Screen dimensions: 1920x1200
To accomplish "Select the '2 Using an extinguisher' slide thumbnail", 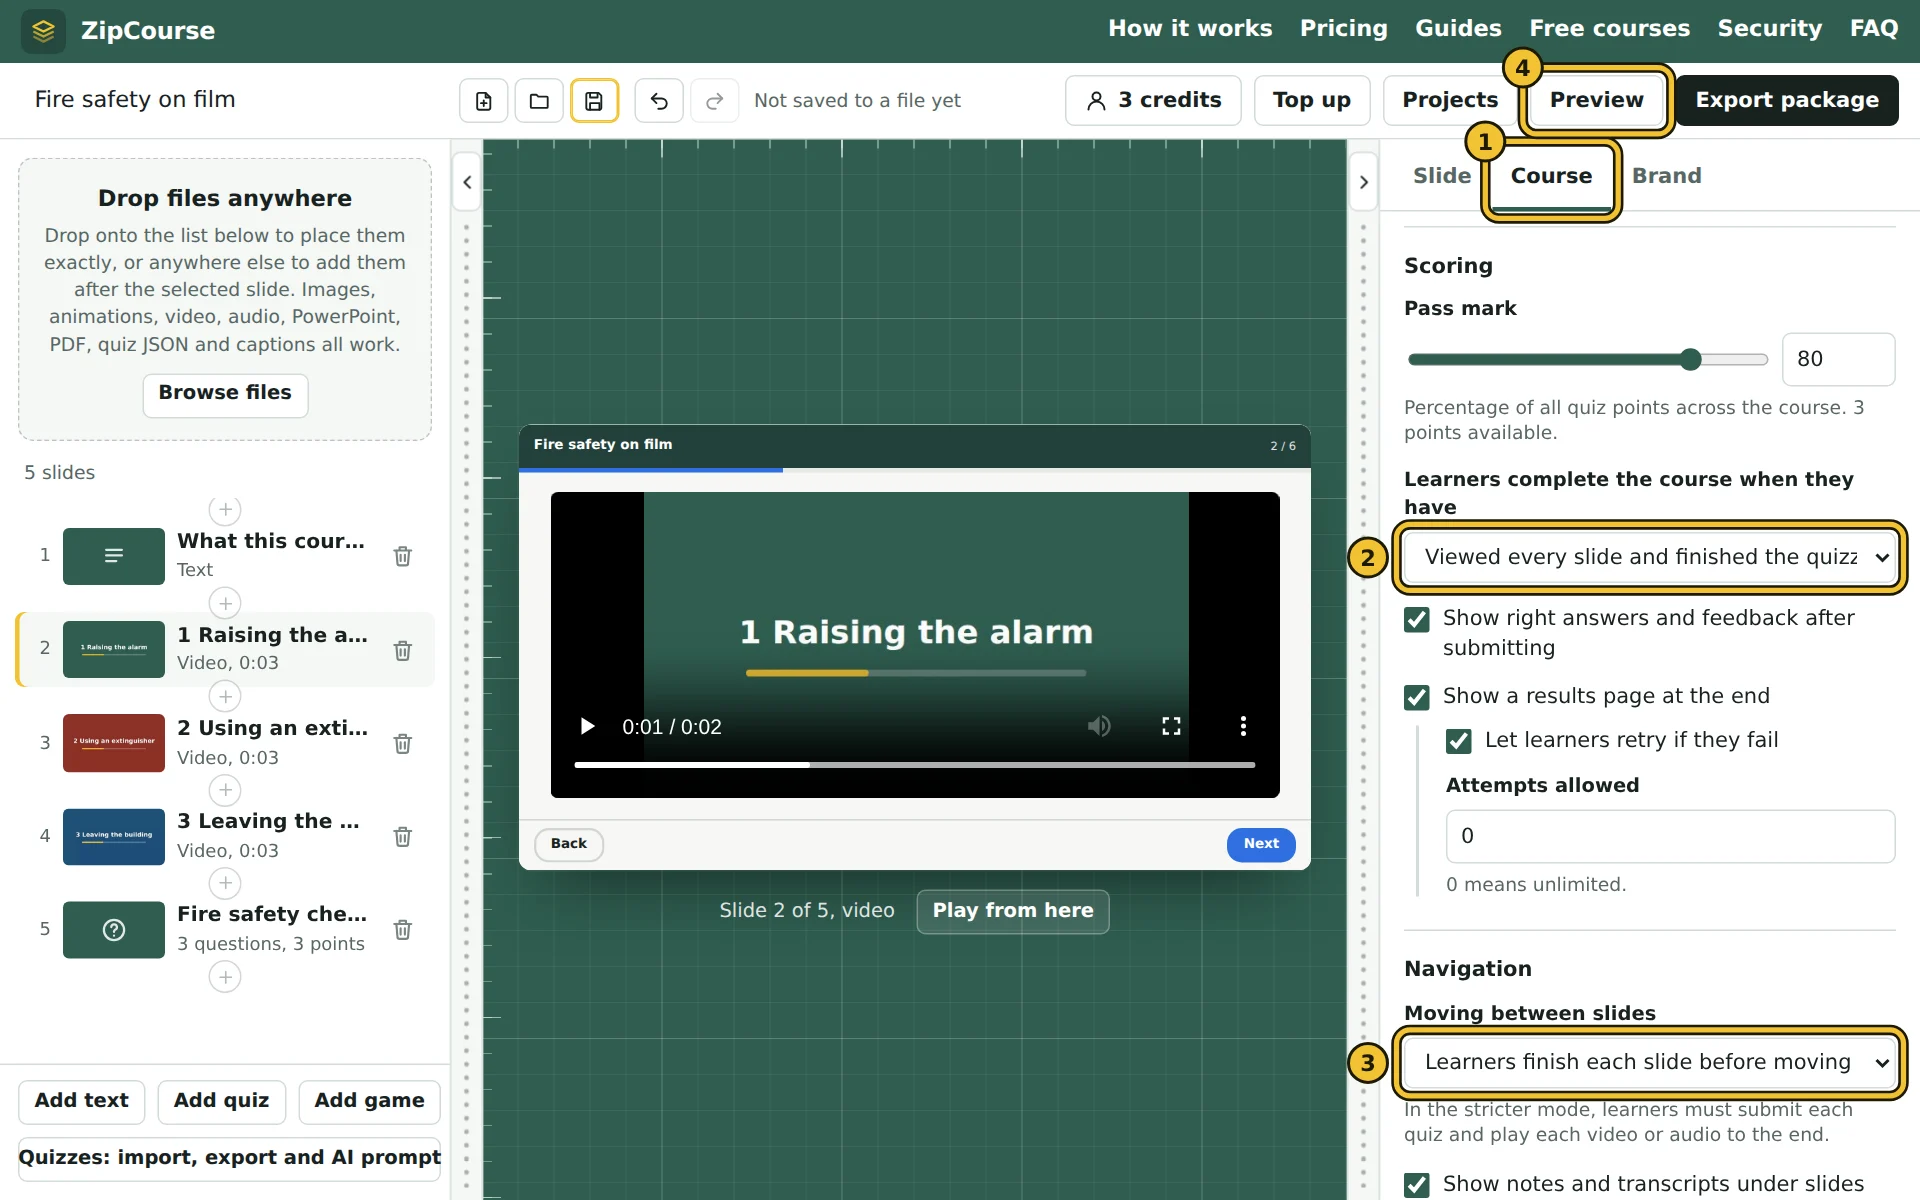I will (x=114, y=743).
